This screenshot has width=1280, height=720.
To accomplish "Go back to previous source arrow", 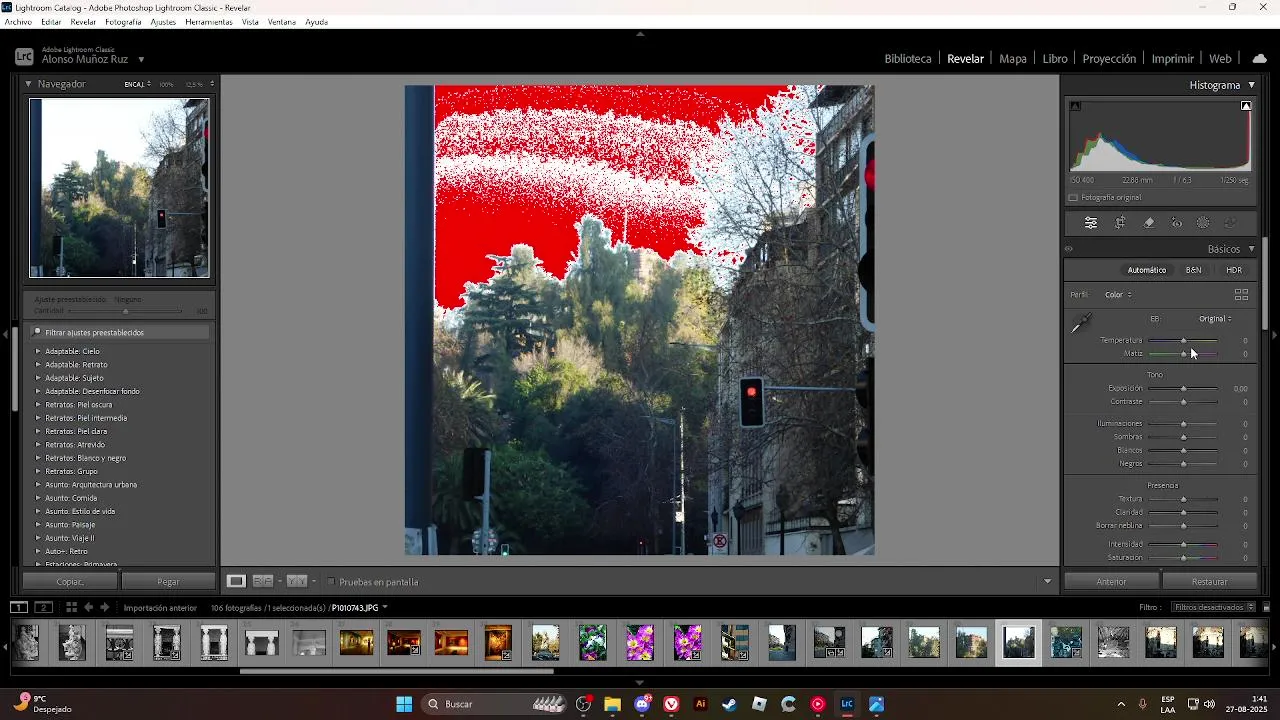I will [x=88, y=607].
